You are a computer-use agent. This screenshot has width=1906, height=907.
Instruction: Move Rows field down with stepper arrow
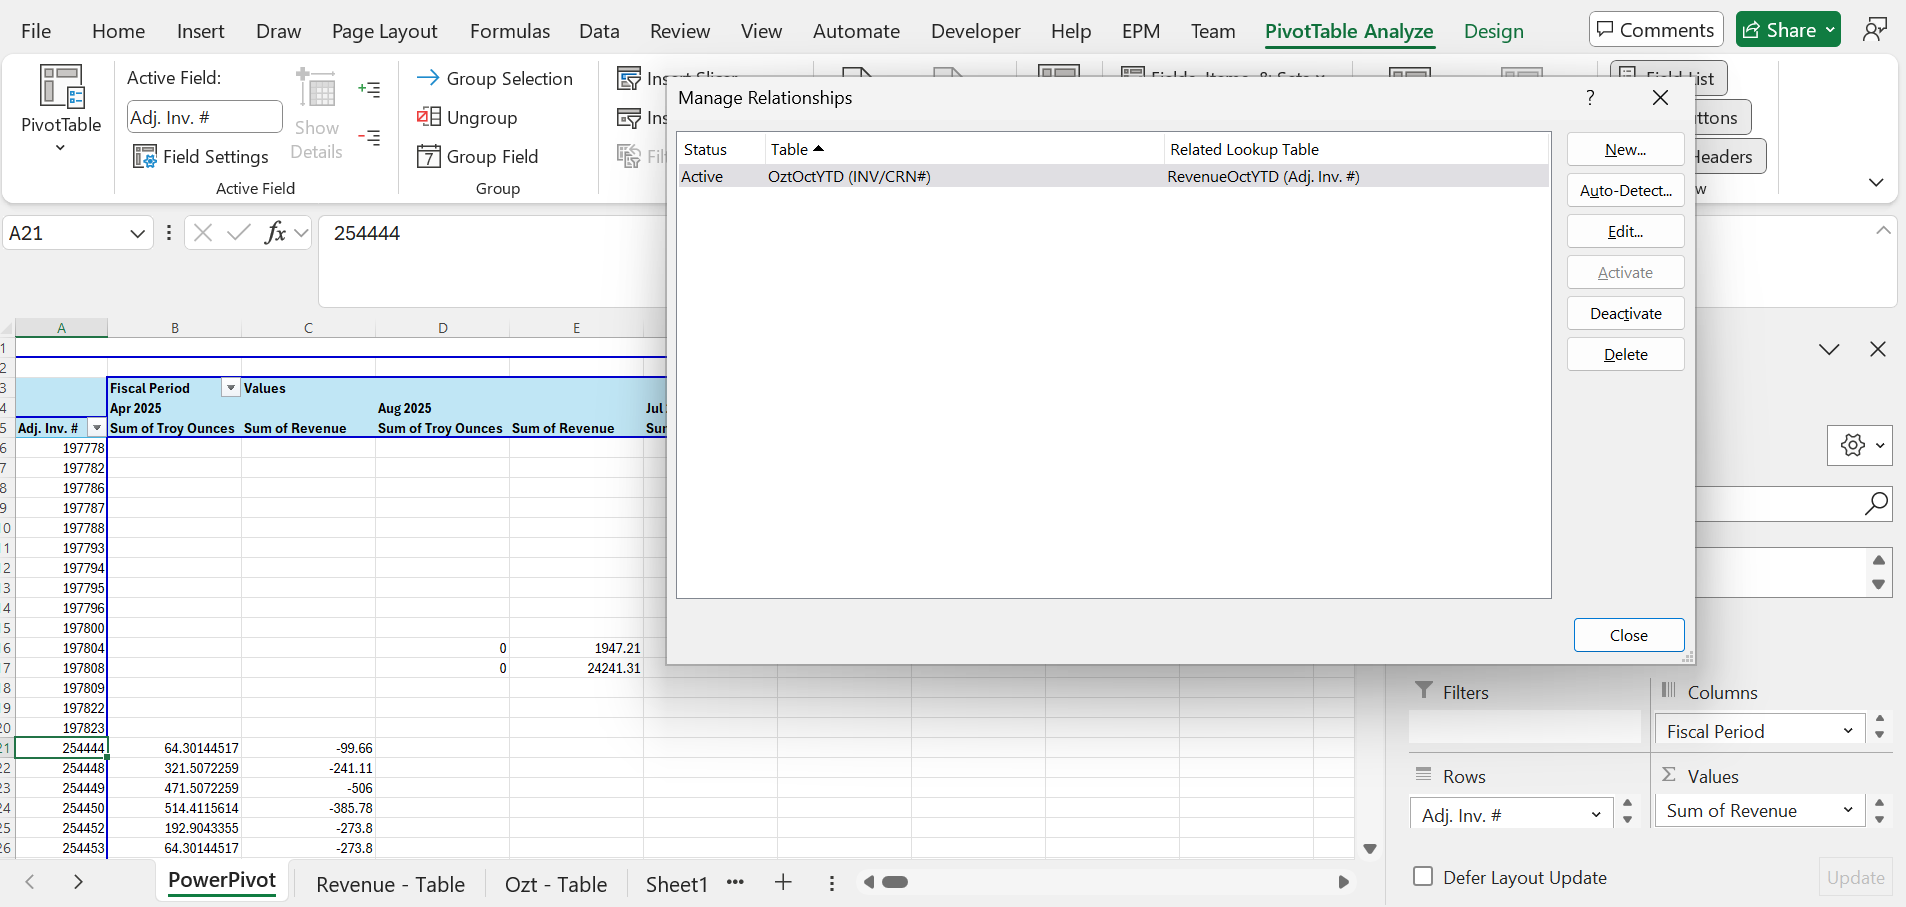[1627, 821]
